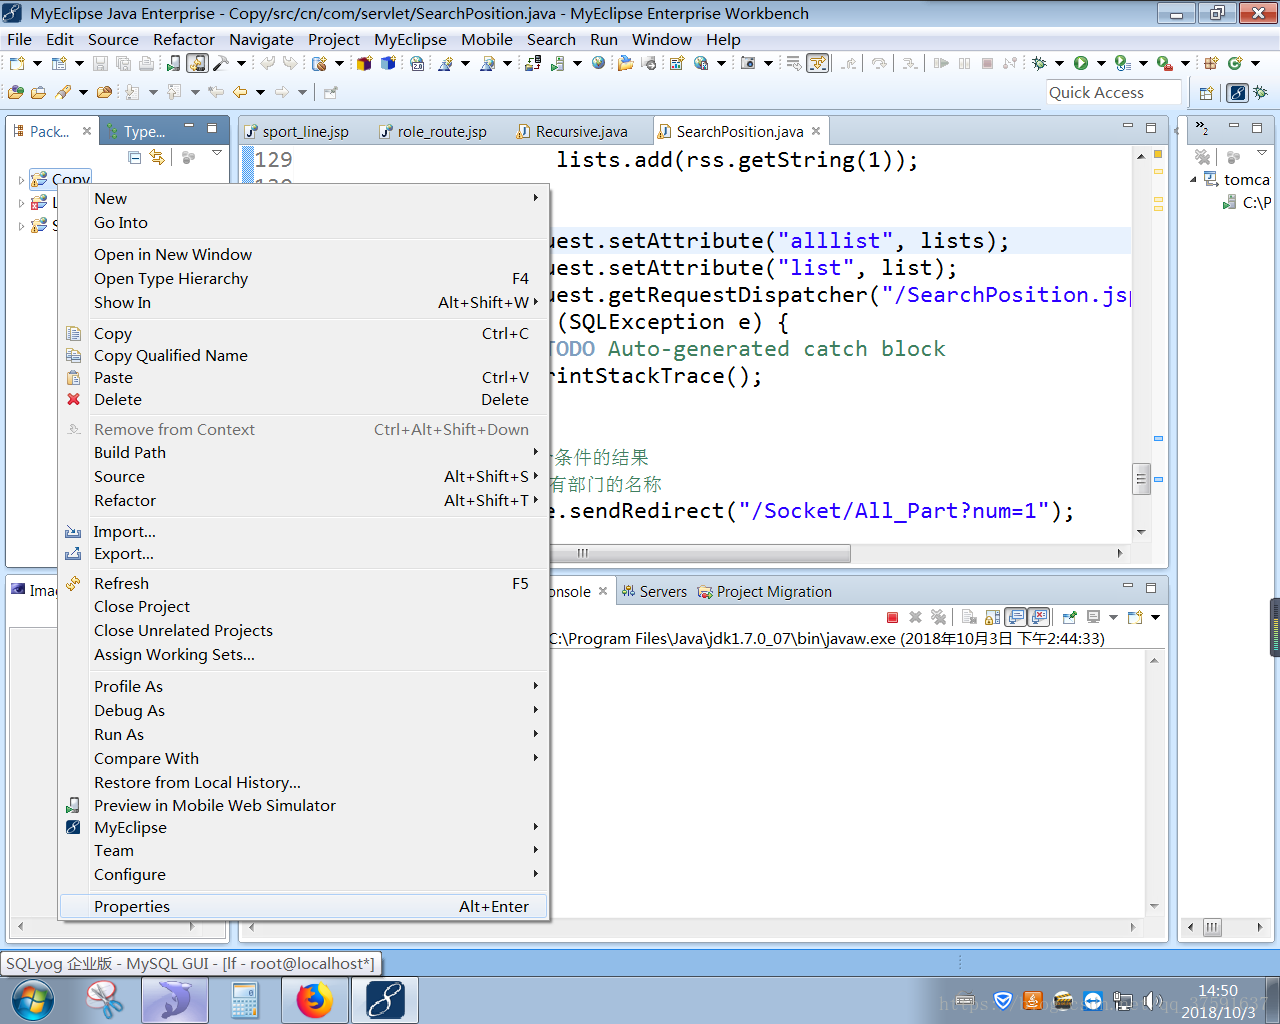
Task: Expand the New submenu arrow
Action: (x=536, y=198)
